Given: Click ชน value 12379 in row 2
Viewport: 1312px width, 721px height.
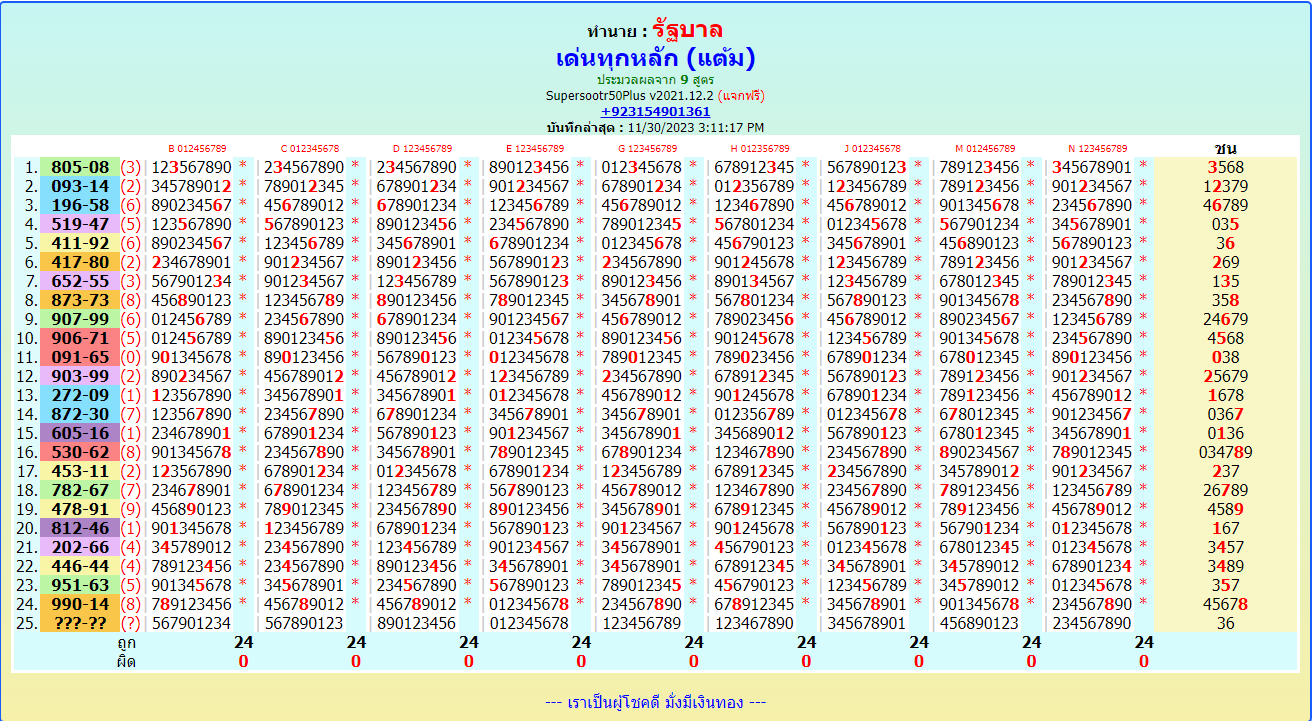Looking at the screenshot, I should [x=1225, y=186].
